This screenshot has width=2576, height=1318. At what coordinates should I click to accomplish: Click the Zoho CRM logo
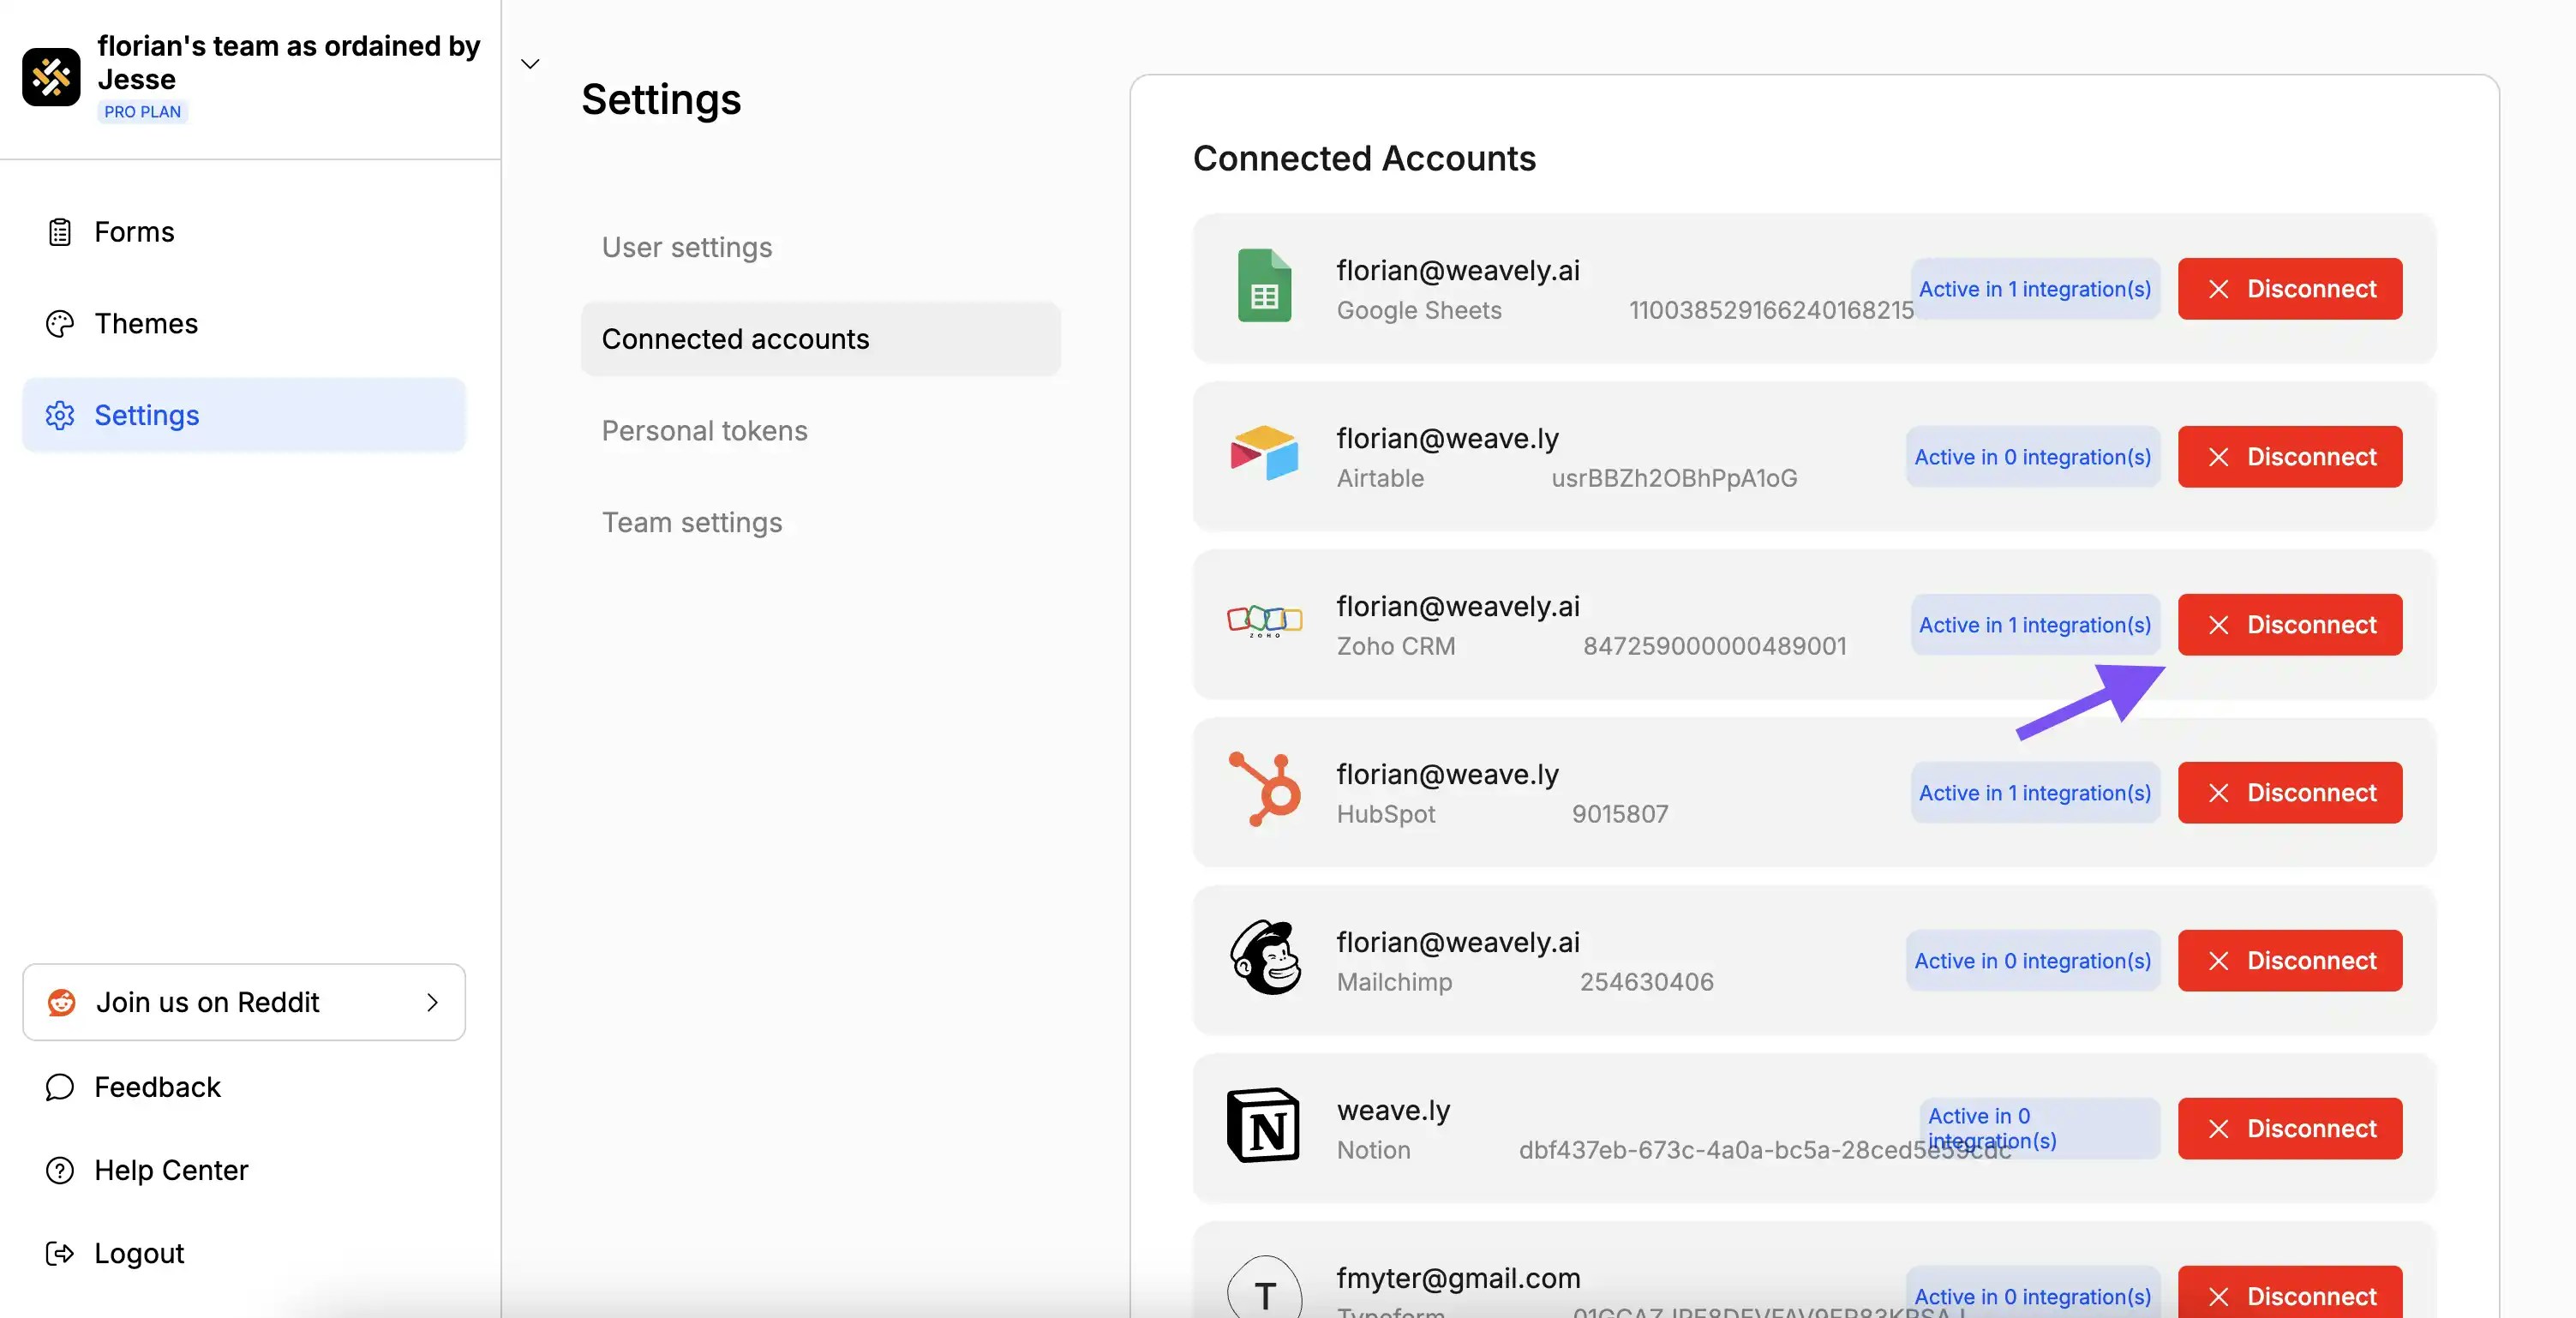tap(1263, 623)
